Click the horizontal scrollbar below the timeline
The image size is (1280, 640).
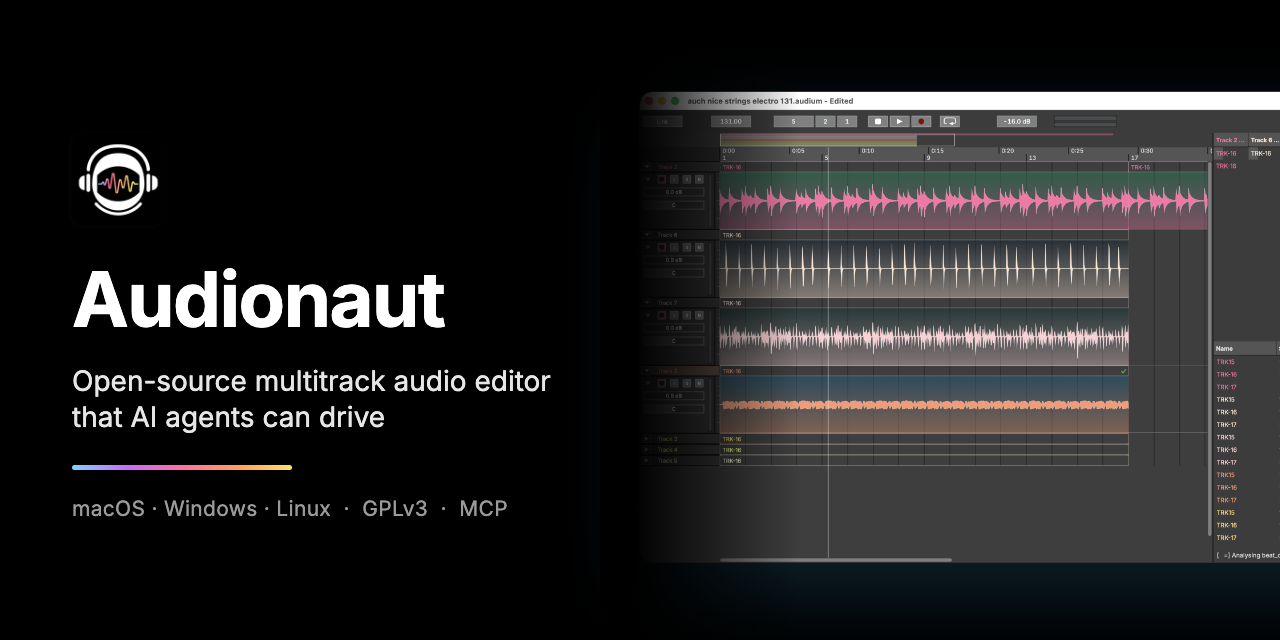pos(836,560)
